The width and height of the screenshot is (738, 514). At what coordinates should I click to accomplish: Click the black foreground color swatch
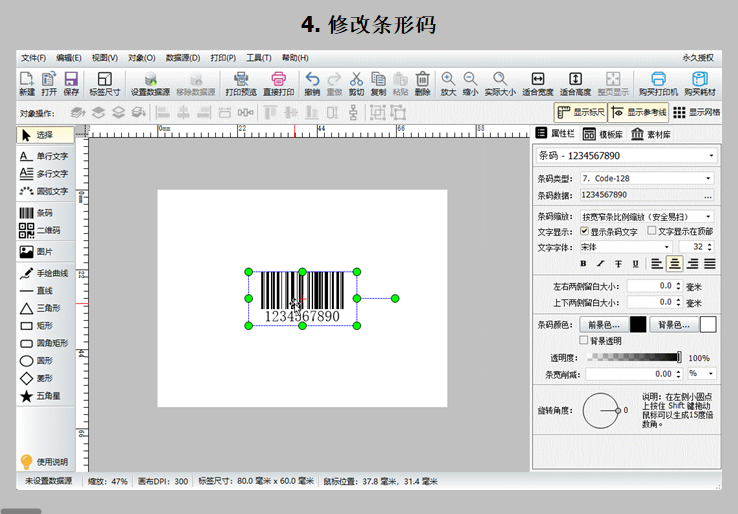pyautogui.click(x=638, y=325)
